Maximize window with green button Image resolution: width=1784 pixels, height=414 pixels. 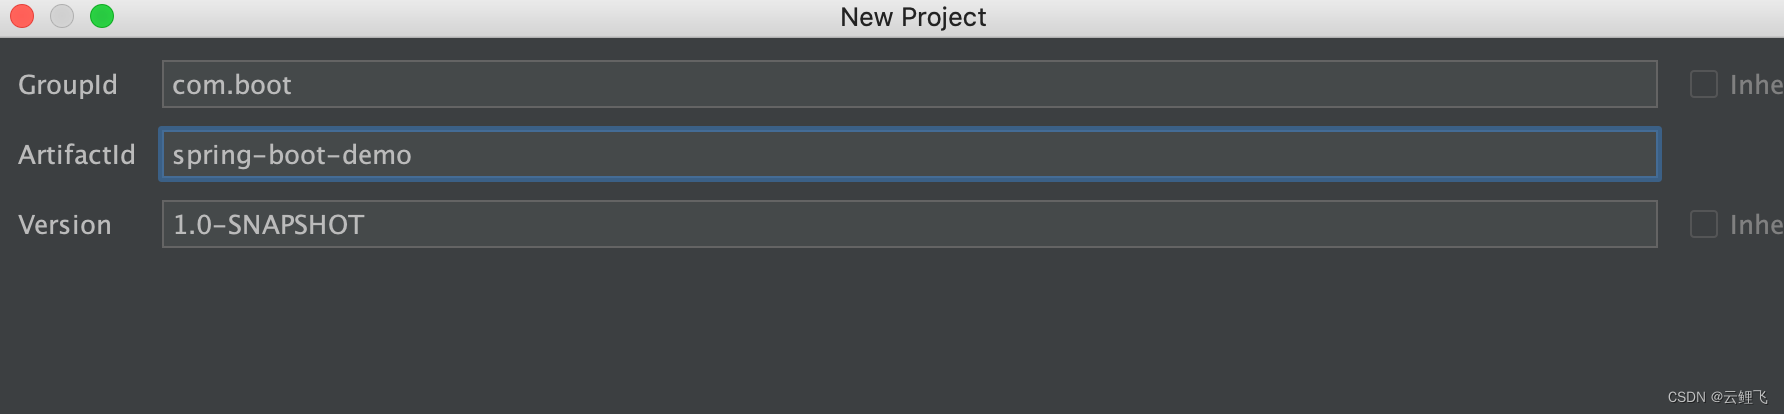coord(102,17)
